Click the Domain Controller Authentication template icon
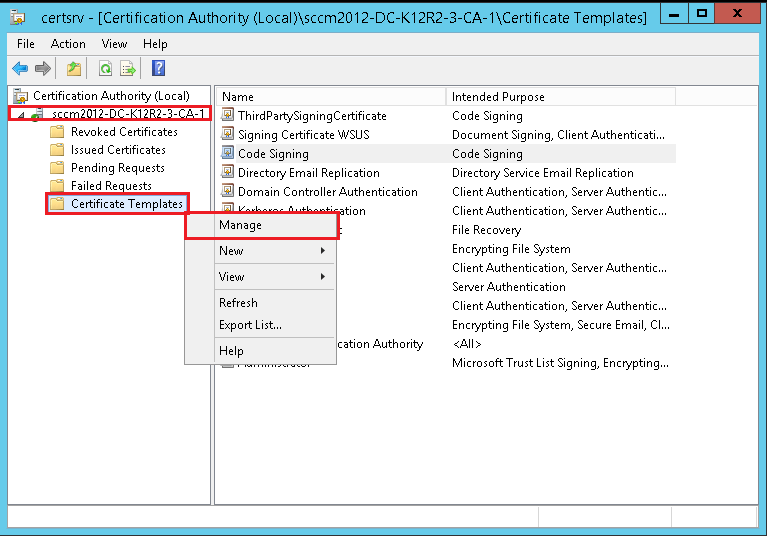The image size is (768, 538). [227, 191]
